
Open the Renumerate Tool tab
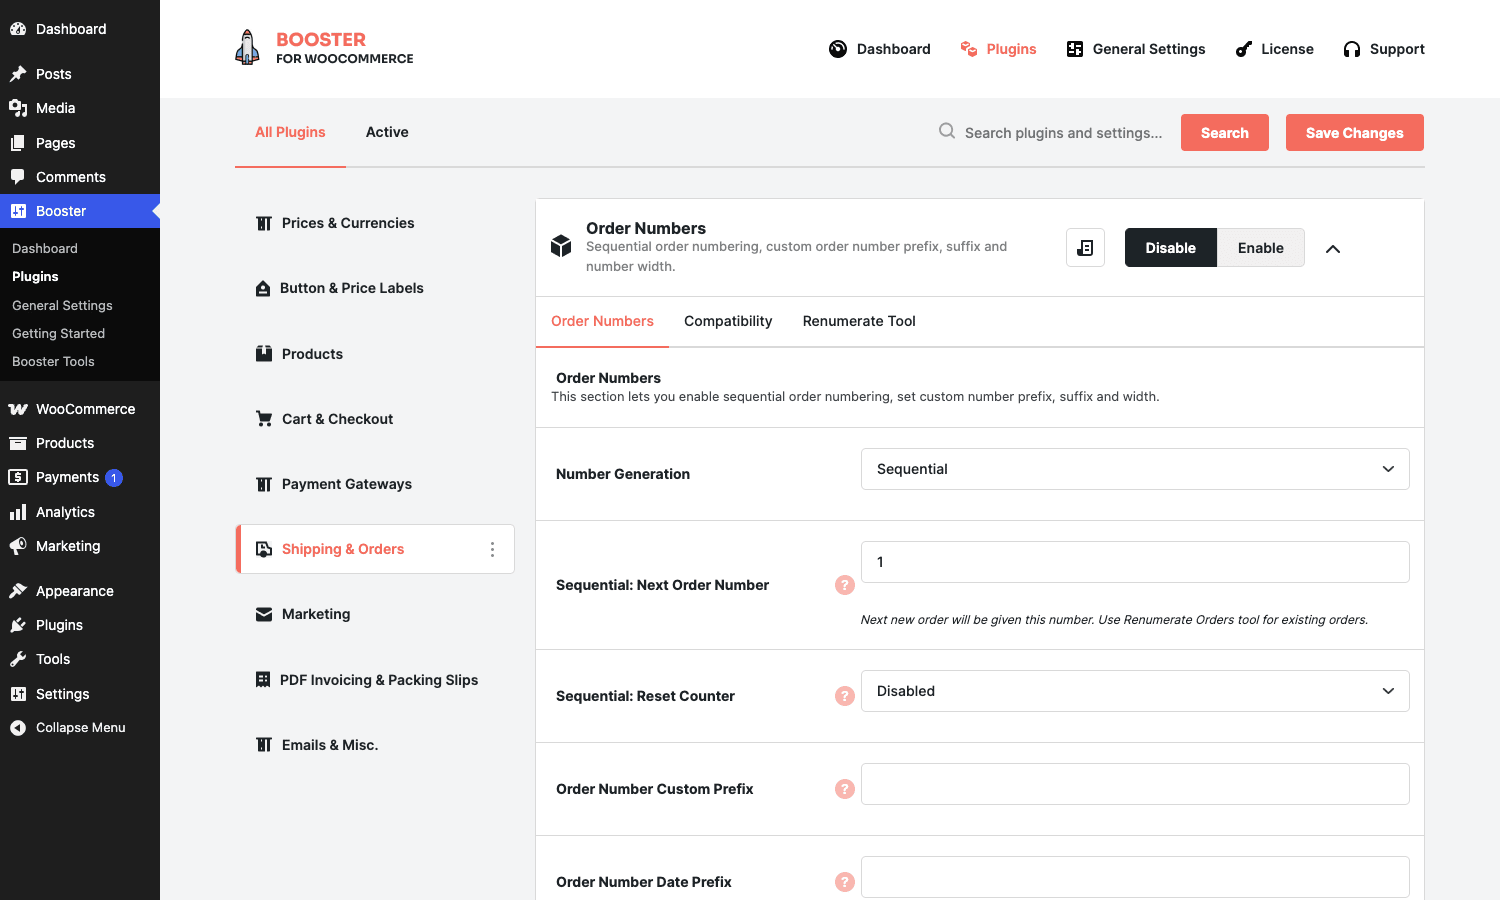pos(859,321)
